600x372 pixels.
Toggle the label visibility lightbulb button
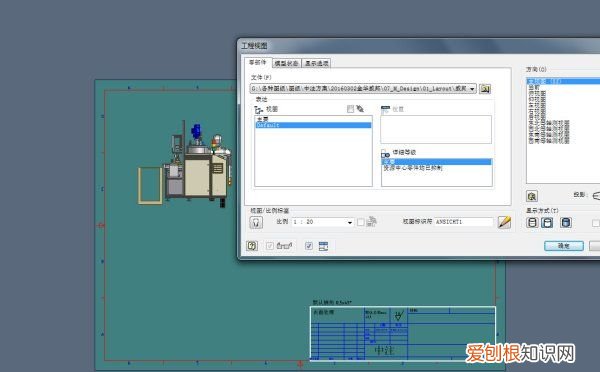[256, 222]
